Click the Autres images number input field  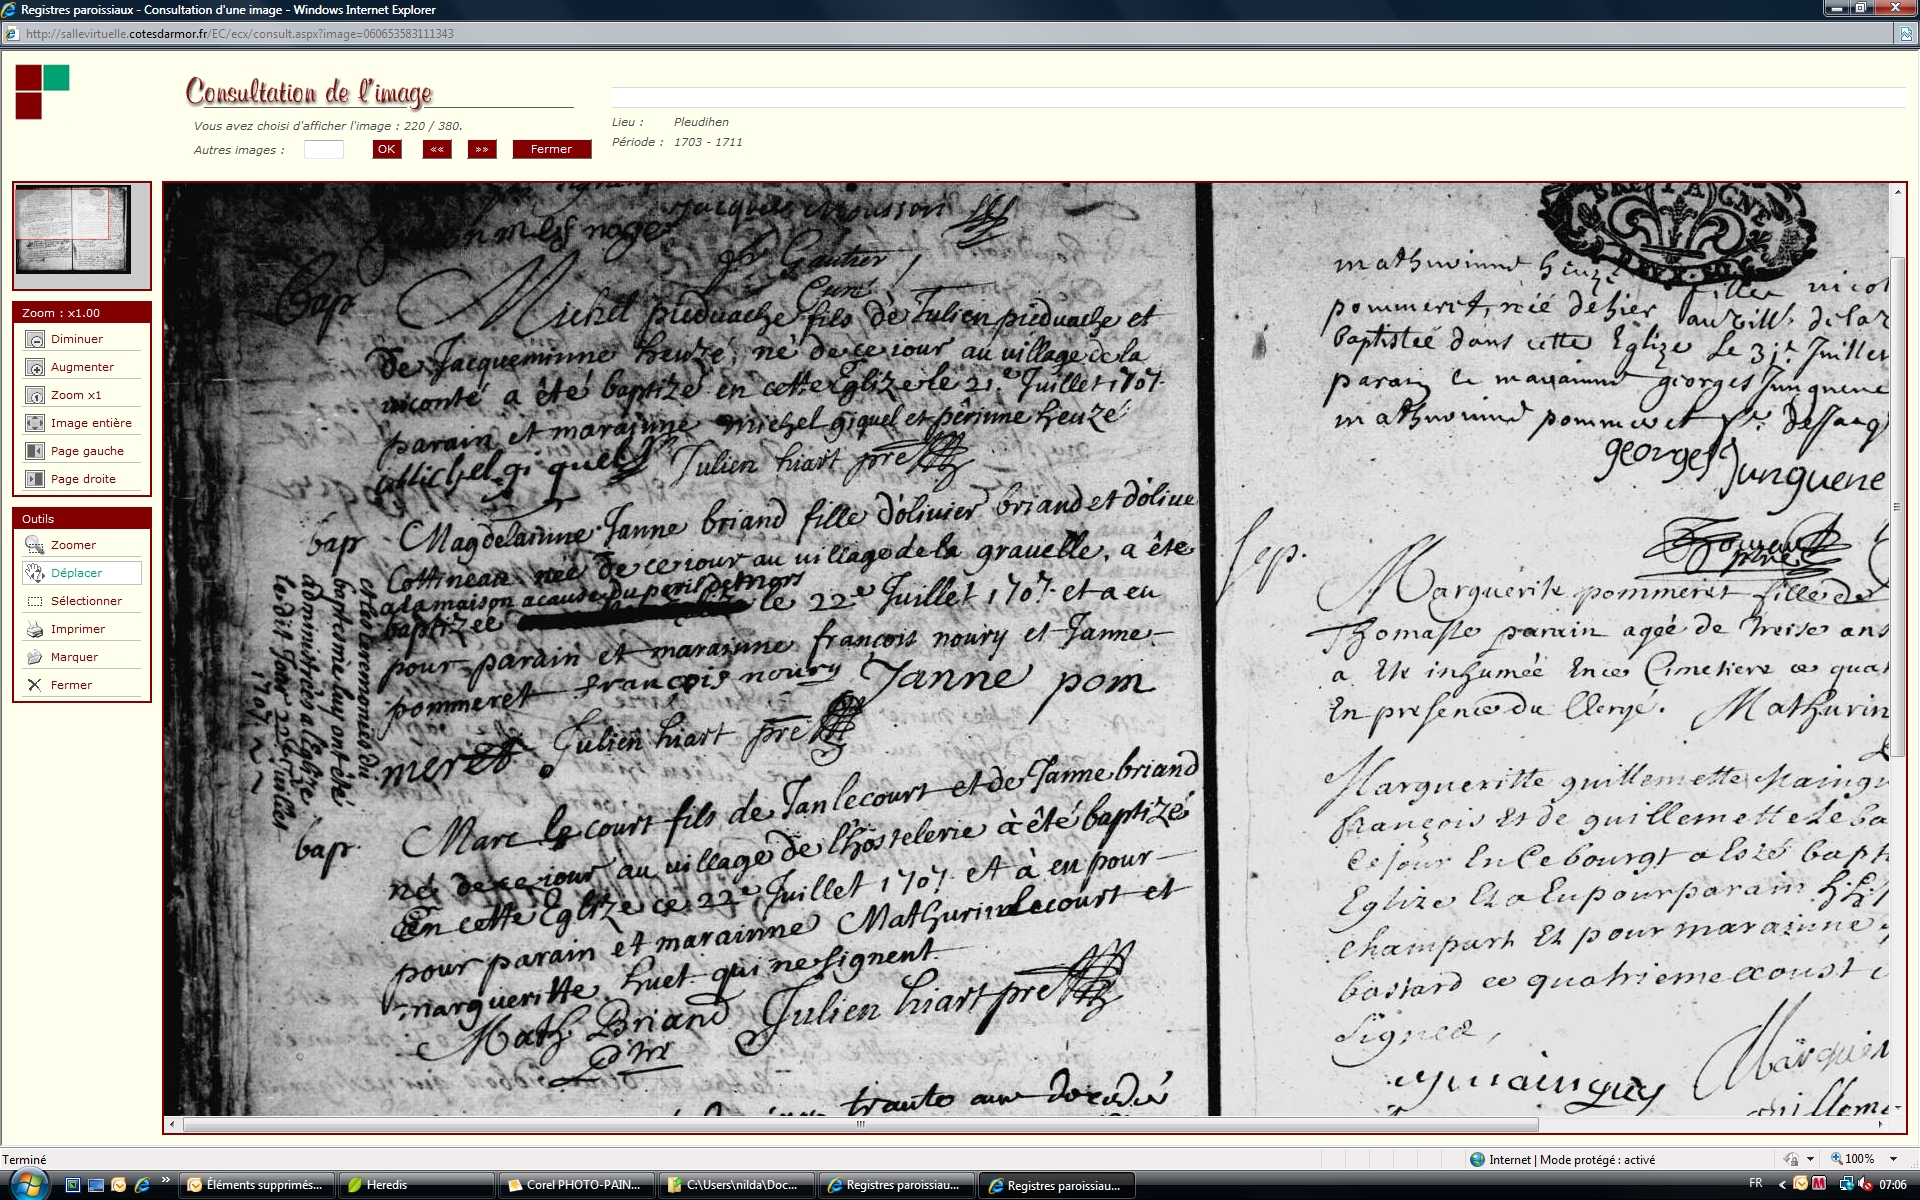(x=323, y=150)
